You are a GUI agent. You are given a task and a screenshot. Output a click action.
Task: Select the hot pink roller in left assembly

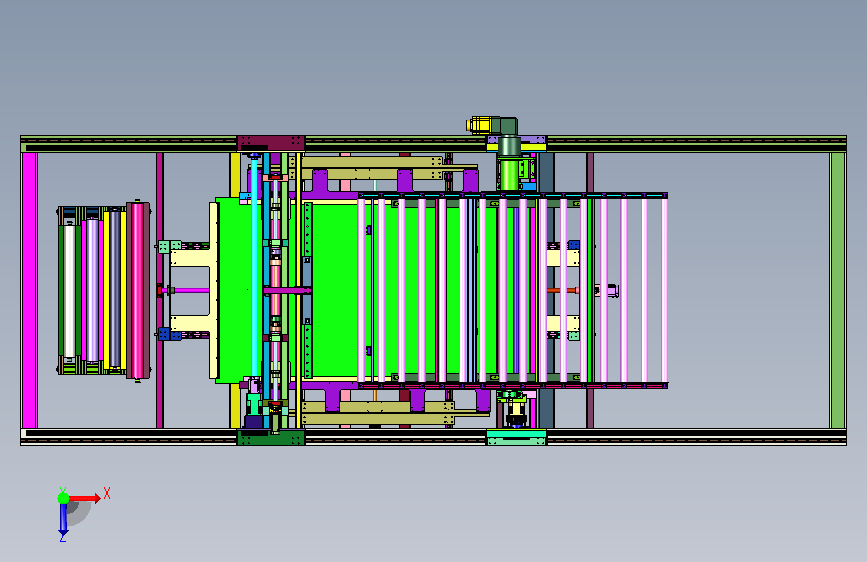138,290
